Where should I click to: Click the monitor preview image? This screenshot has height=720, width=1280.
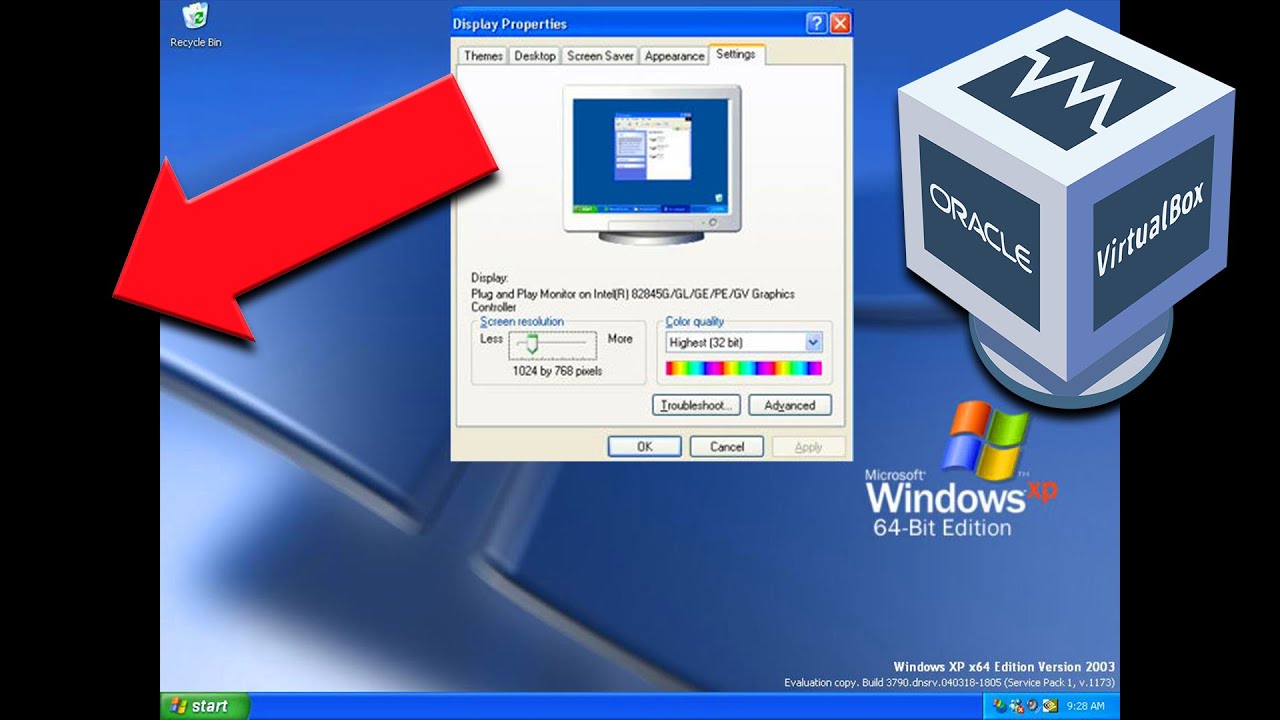pyautogui.click(x=652, y=164)
